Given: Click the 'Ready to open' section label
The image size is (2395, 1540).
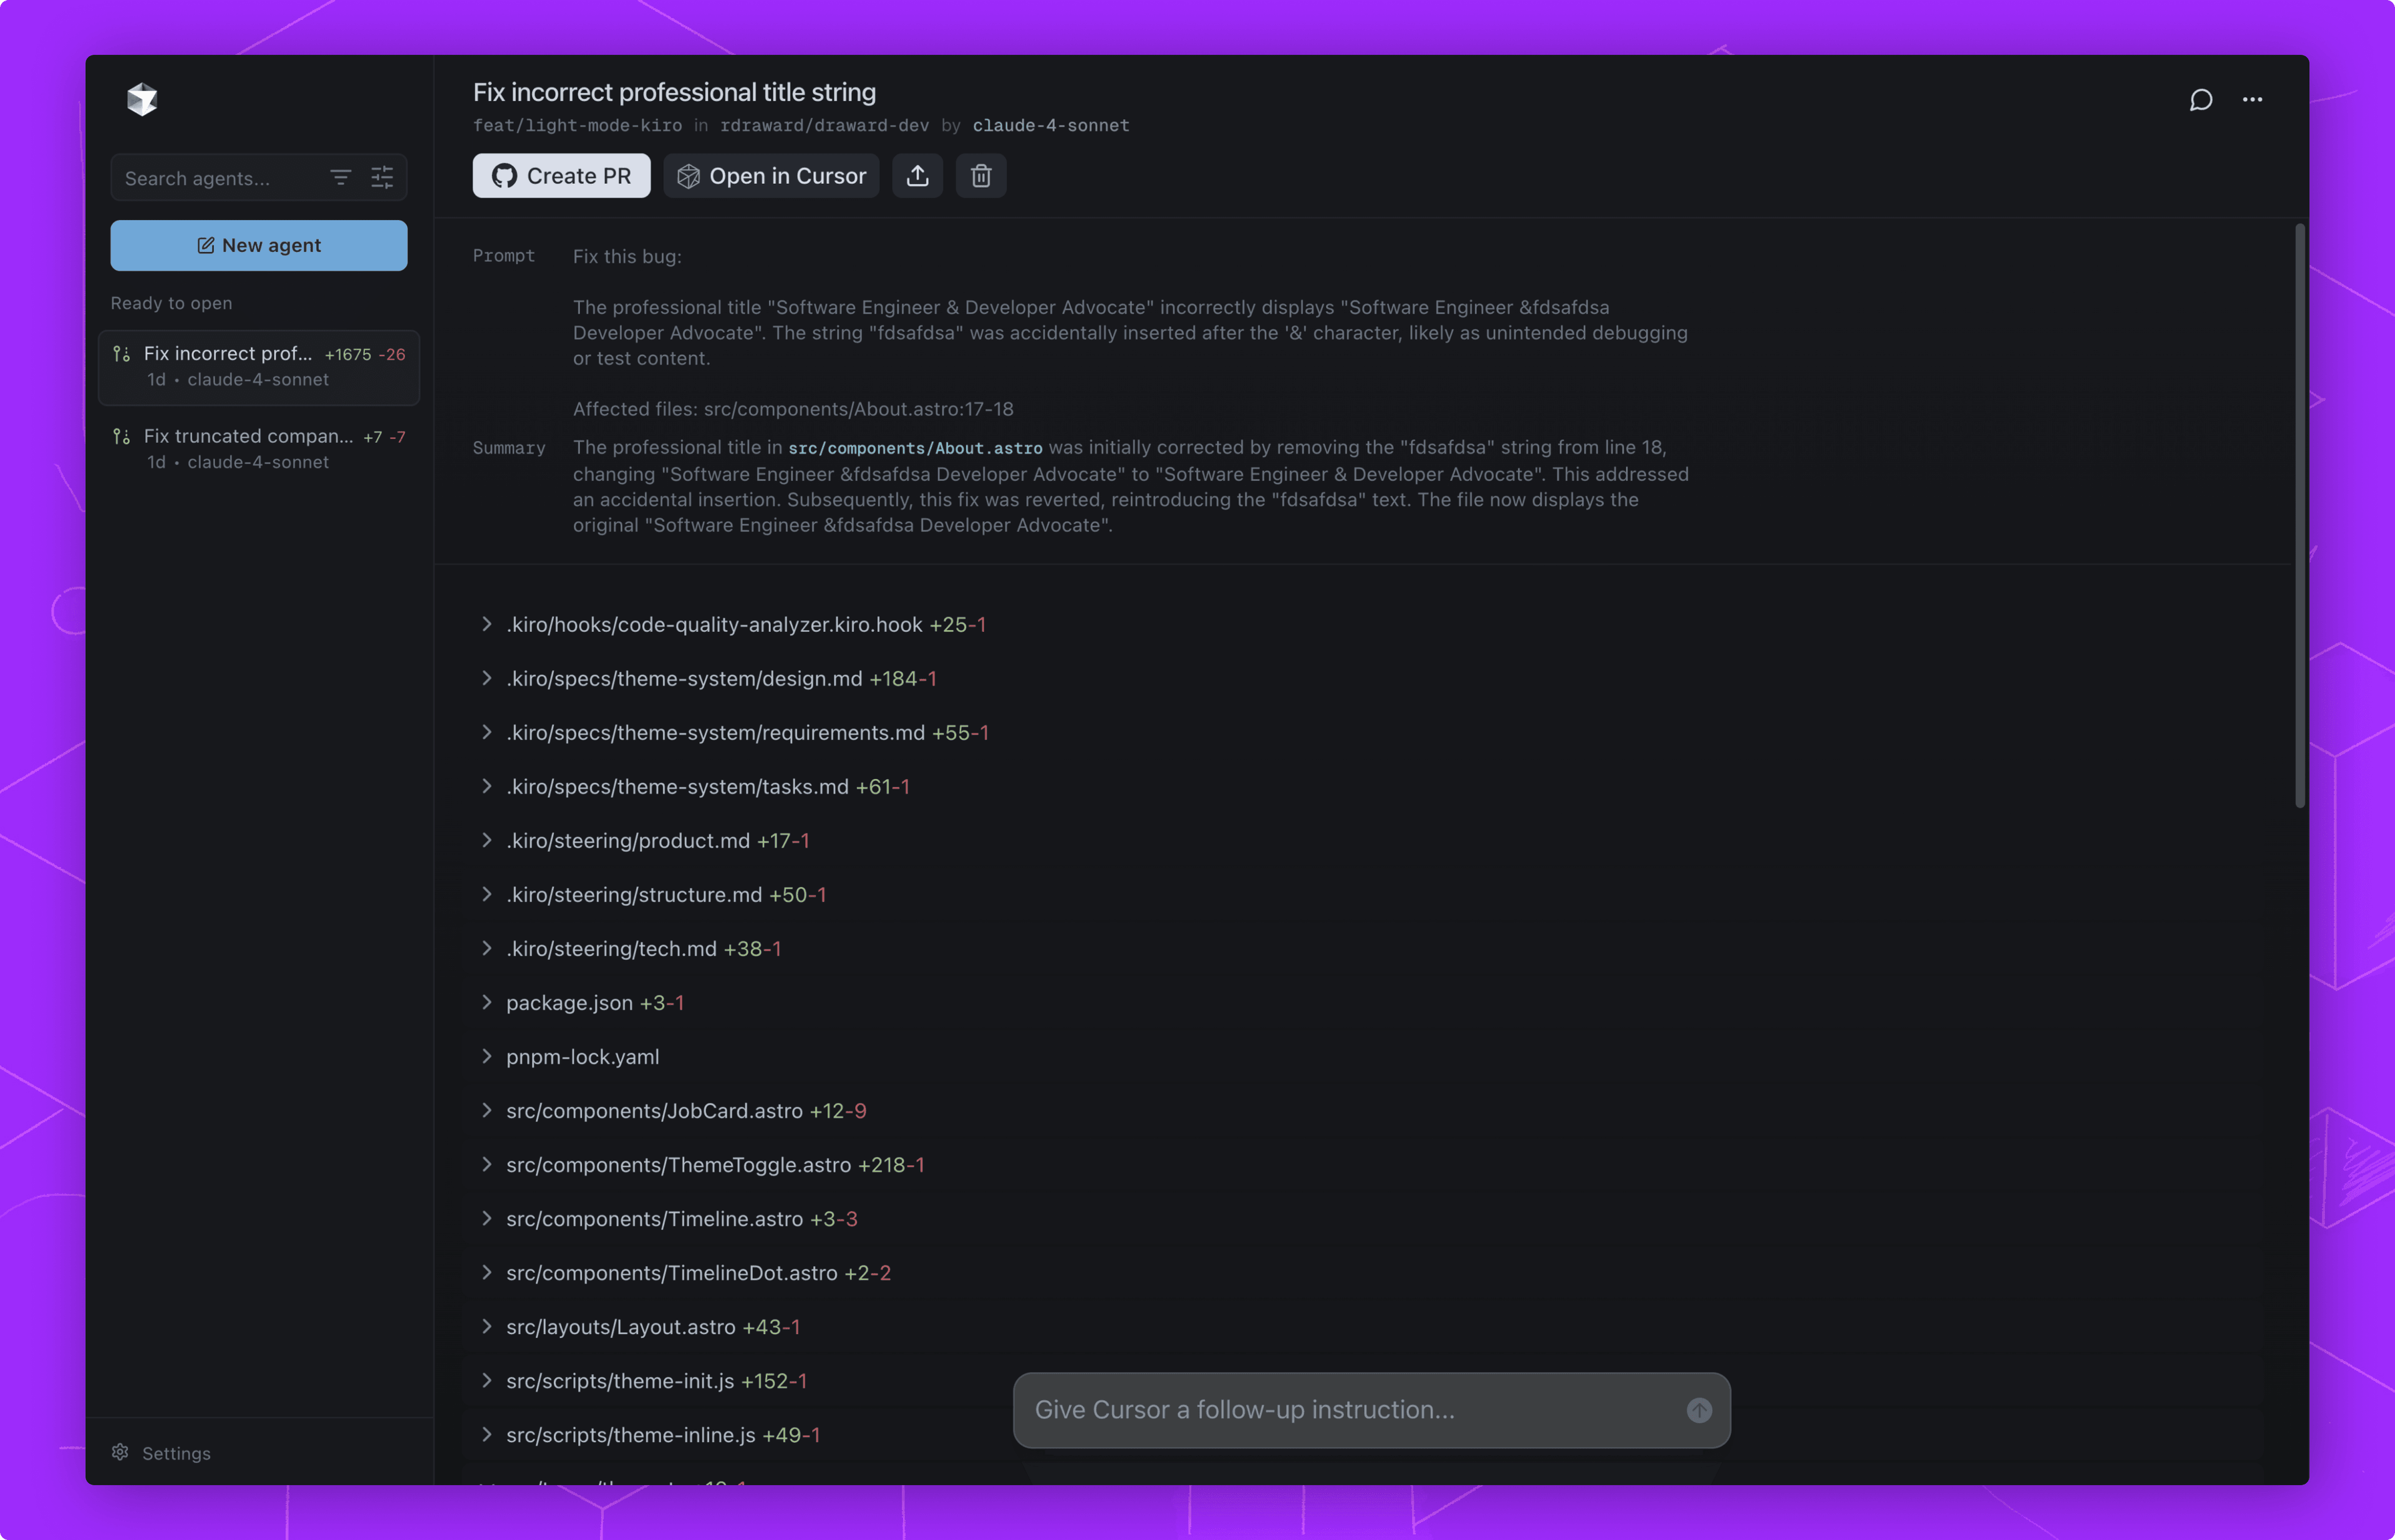Looking at the screenshot, I should [x=171, y=303].
